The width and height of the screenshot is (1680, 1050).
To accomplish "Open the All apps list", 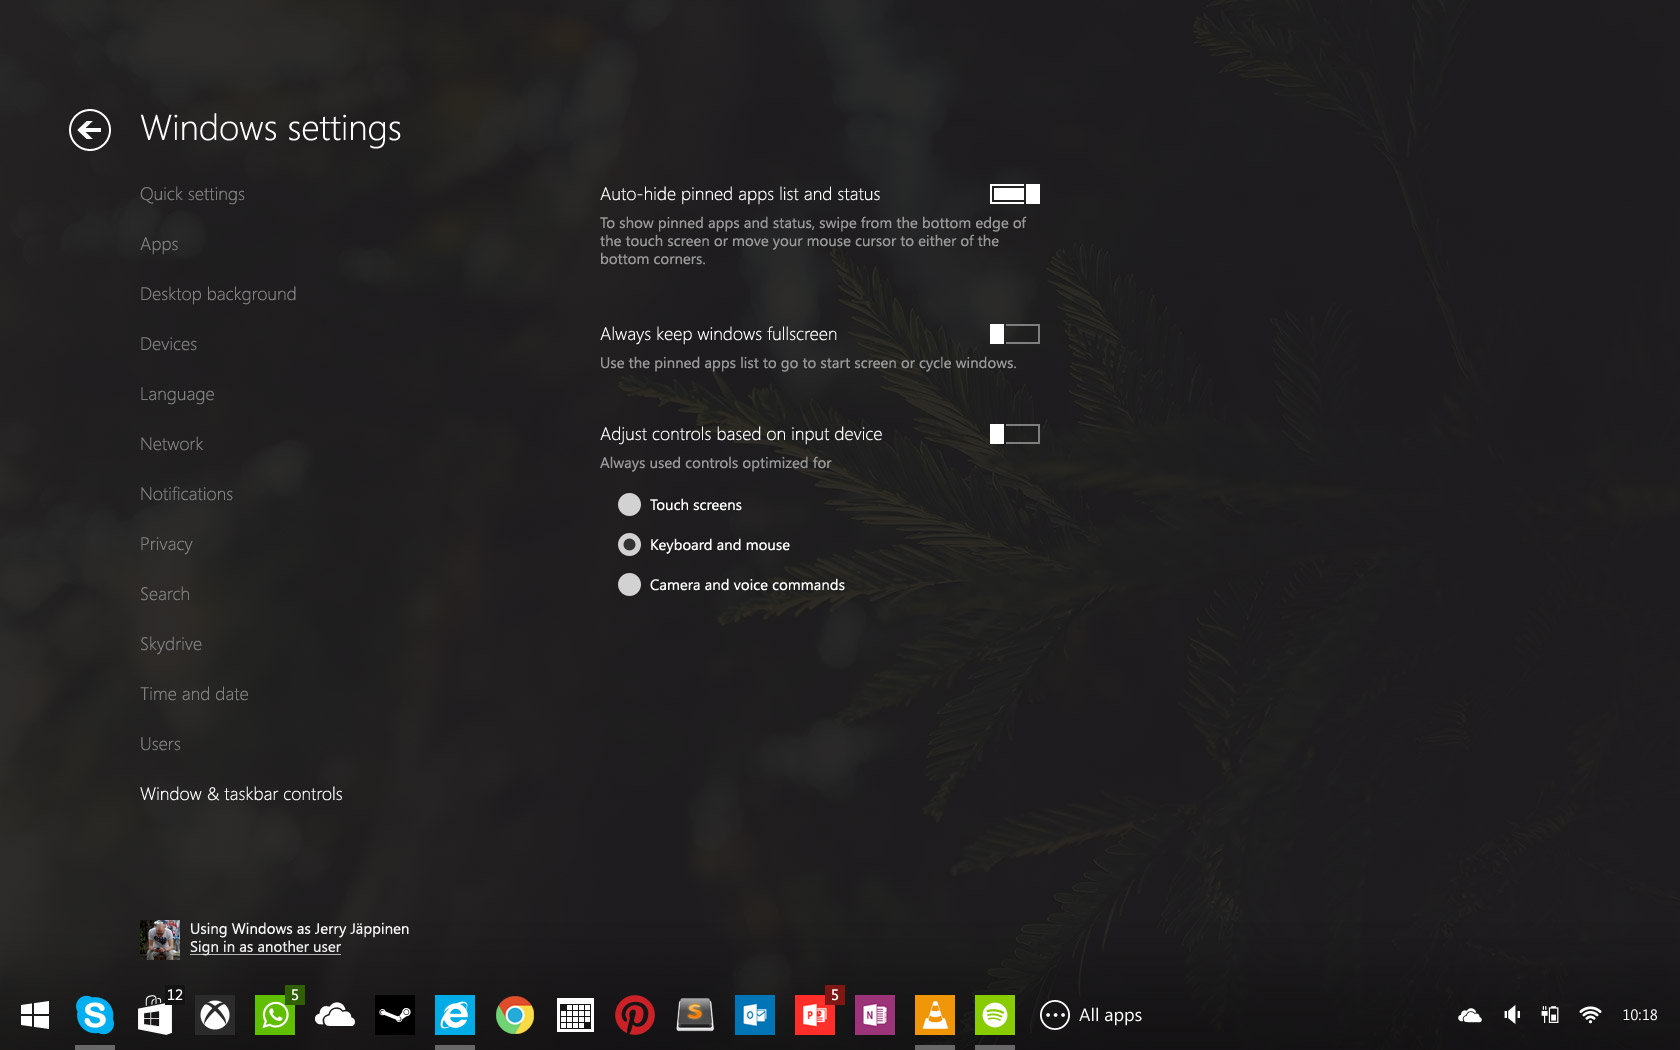I will pos(1091,1015).
